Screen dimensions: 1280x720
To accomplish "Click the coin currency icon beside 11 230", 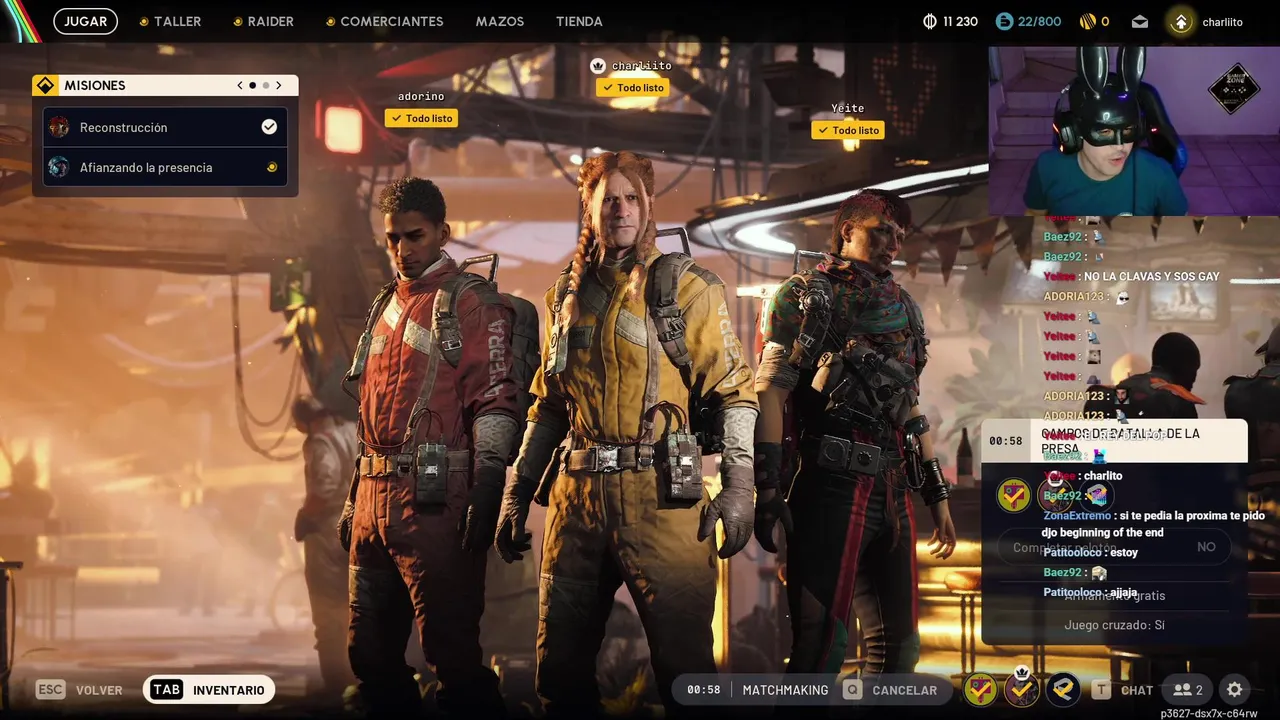I will click(929, 21).
